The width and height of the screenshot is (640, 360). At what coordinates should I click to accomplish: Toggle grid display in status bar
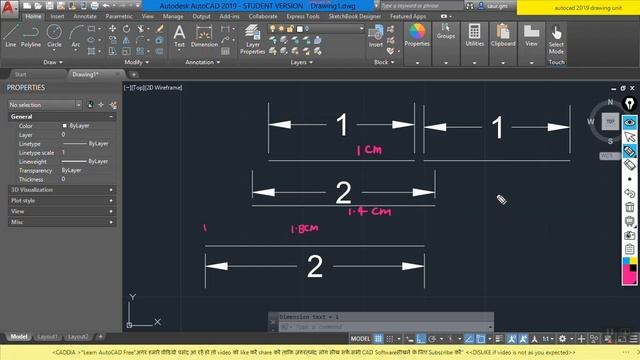(378, 339)
